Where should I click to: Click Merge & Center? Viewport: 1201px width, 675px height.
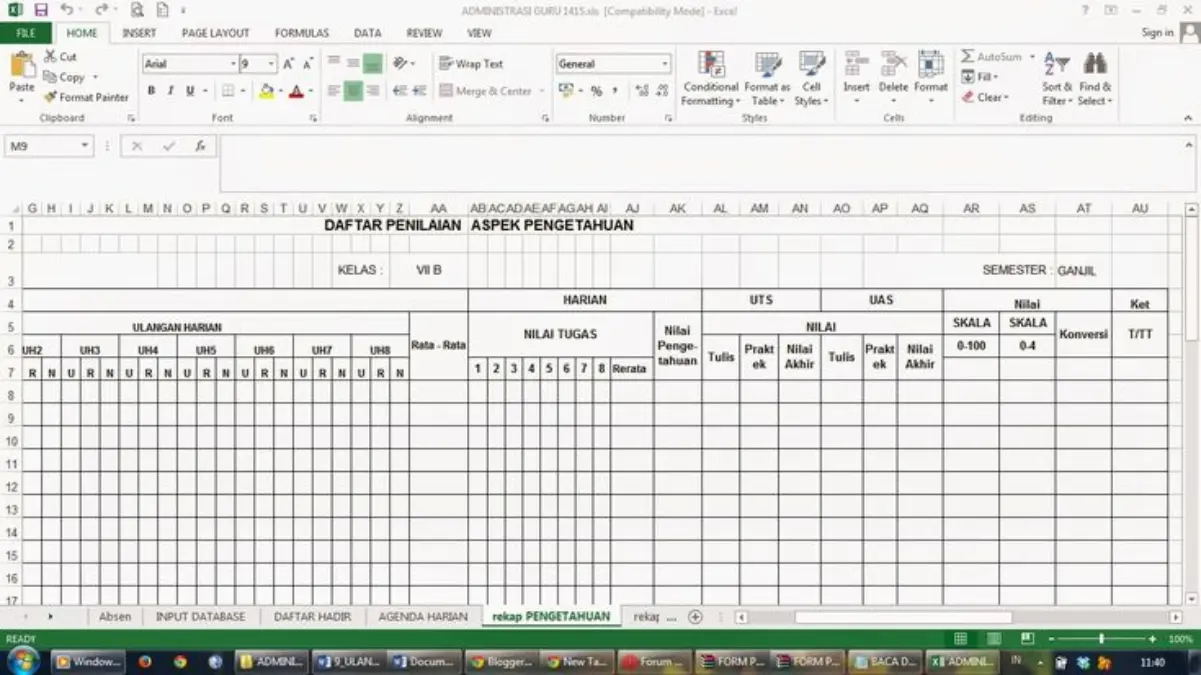[x=486, y=91]
